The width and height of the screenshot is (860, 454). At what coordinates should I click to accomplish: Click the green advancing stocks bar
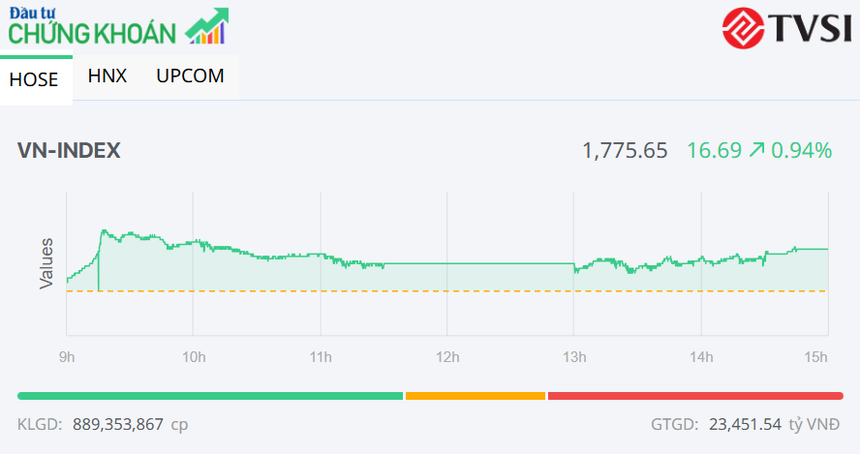(x=210, y=396)
